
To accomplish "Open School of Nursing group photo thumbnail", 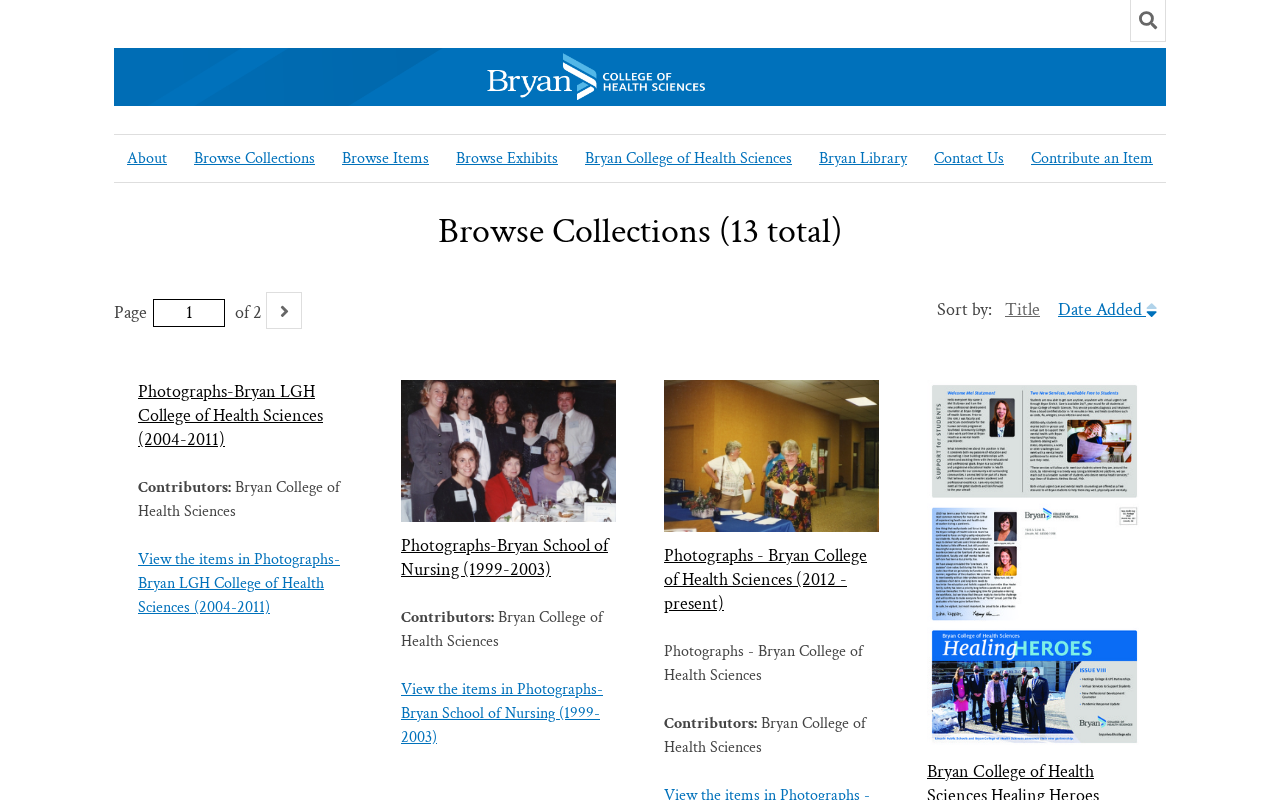I will pyautogui.click(x=508, y=451).
